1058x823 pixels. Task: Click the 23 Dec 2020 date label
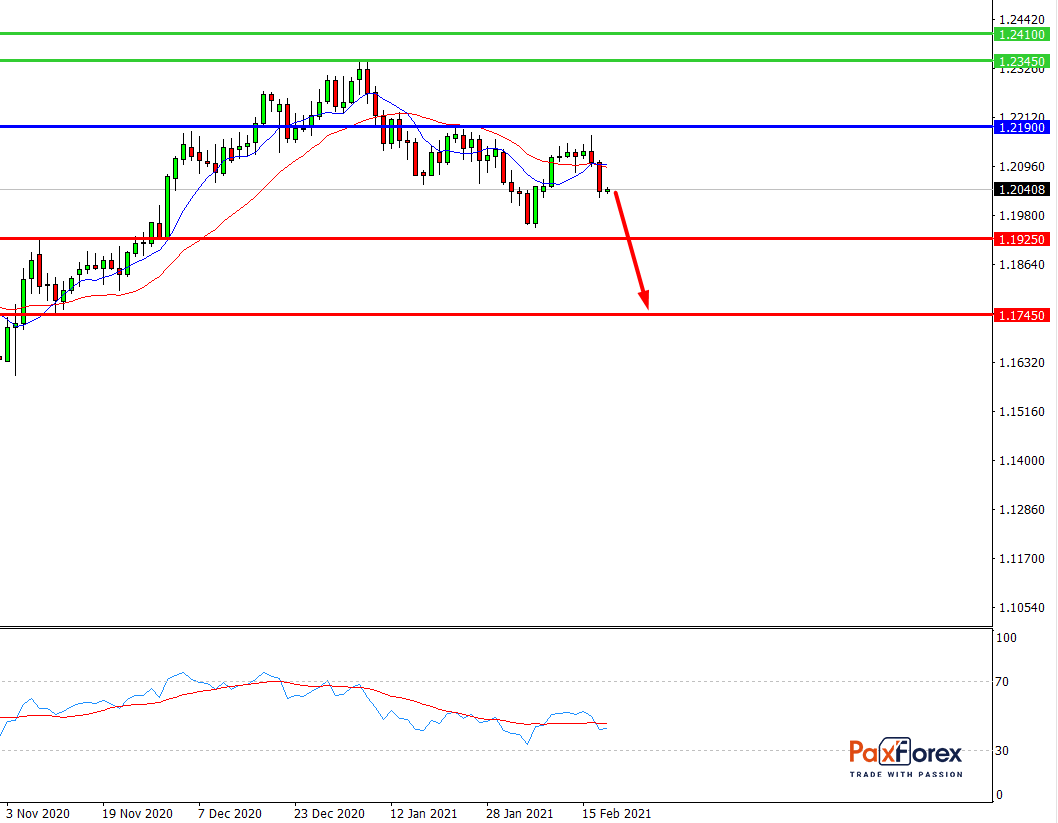(329, 814)
